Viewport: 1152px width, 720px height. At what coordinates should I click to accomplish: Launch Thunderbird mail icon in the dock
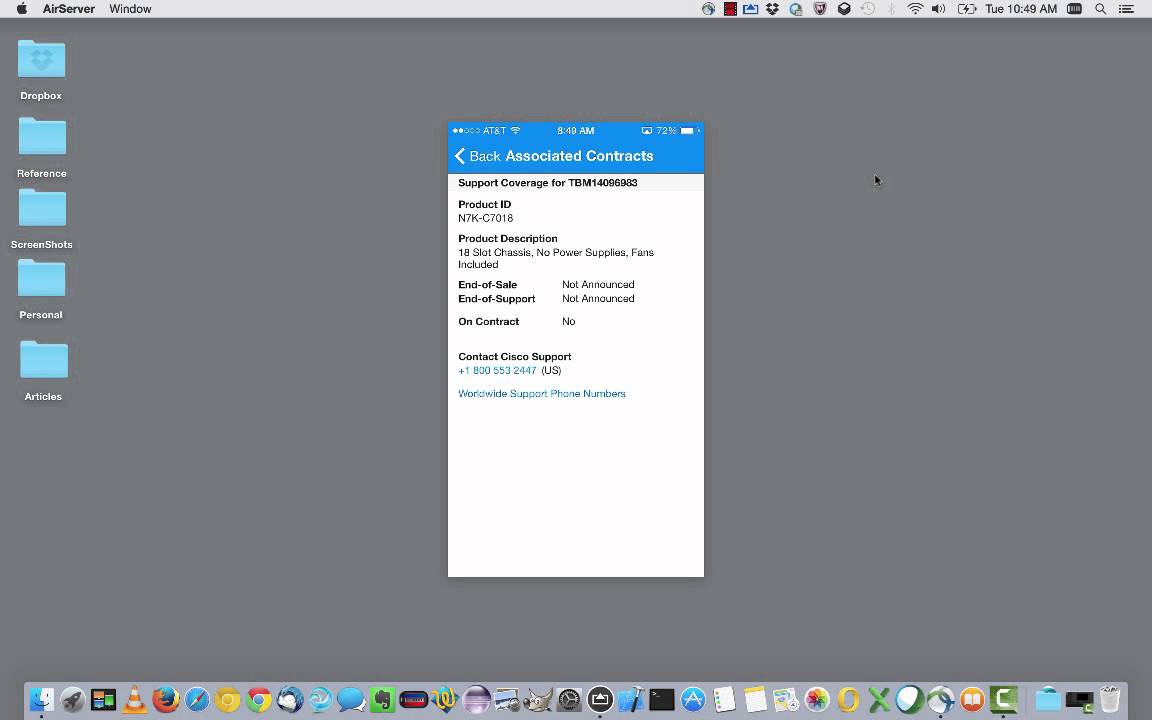[290, 699]
